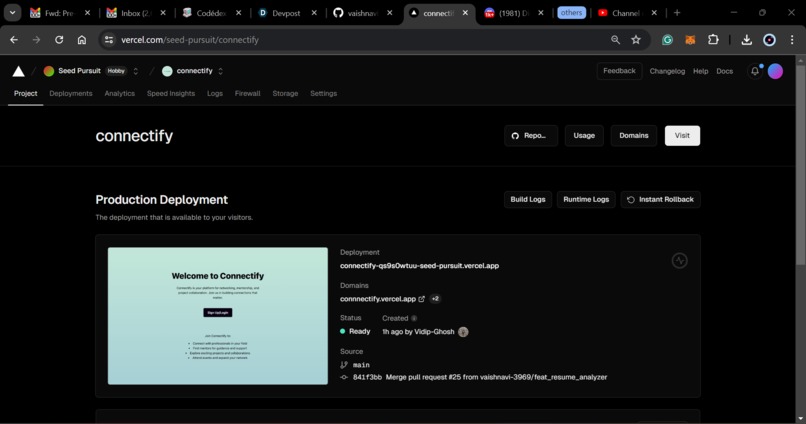The height and width of the screenshot is (424, 806).
Task: Open a new browser tab
Action: point(677,13)
